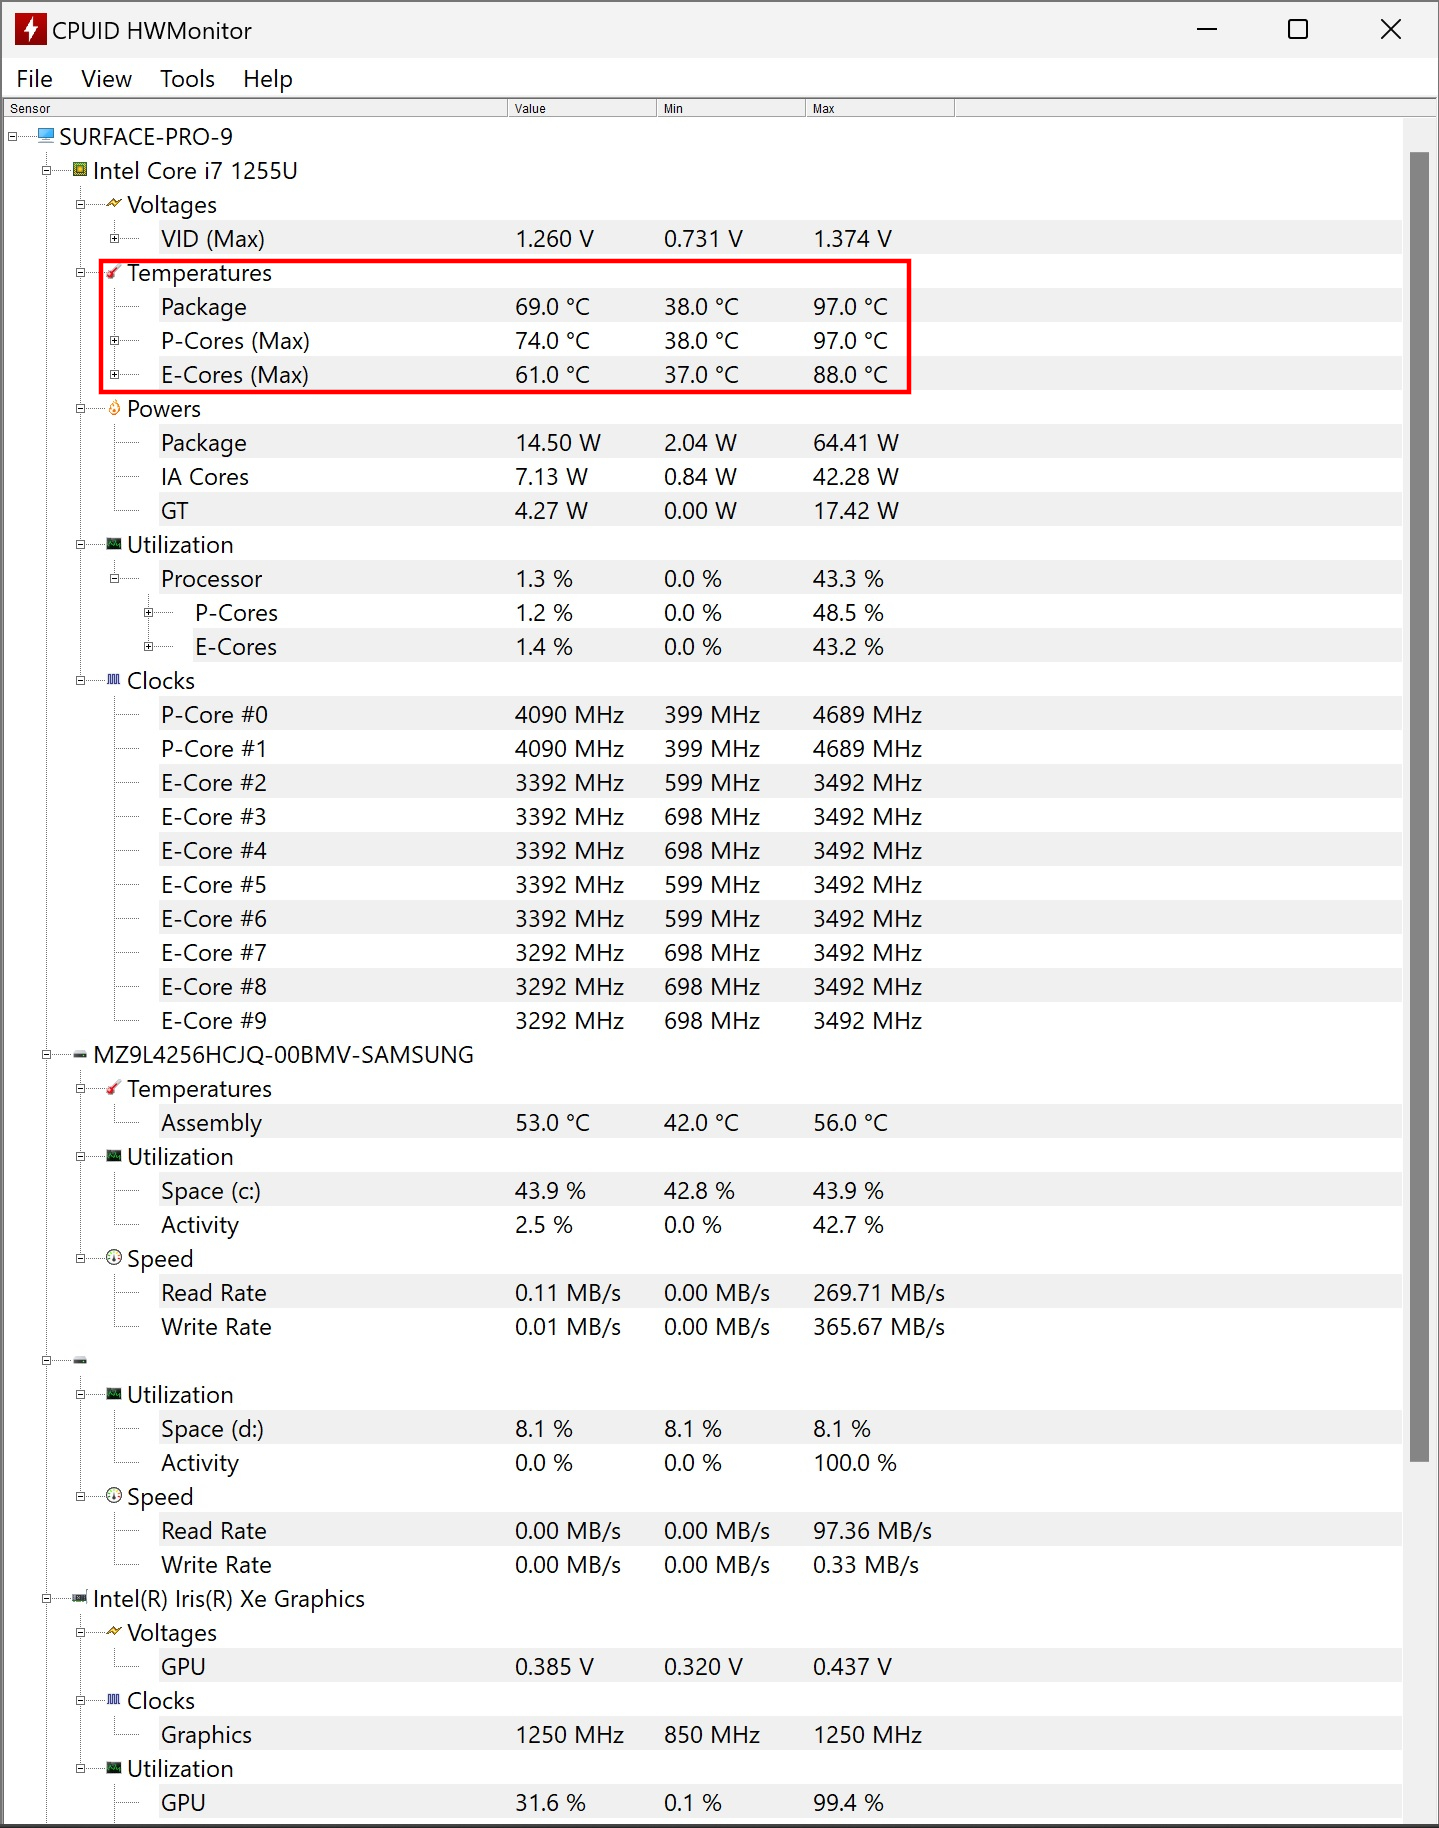Select the E-Core #9 clock row
This screenshot has width=1439, height=1828.
[780, 1020]
